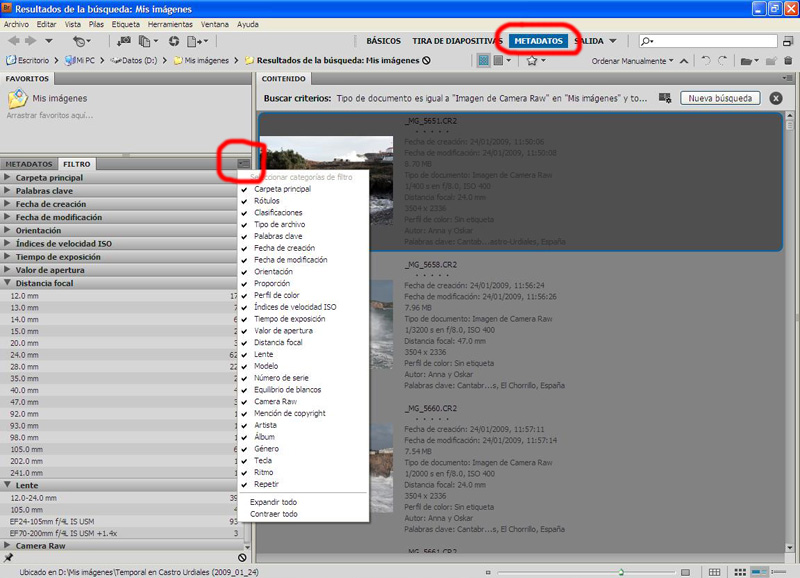800x578 pixels.
Task: Switch to list view icon
Action: (778, 572)
